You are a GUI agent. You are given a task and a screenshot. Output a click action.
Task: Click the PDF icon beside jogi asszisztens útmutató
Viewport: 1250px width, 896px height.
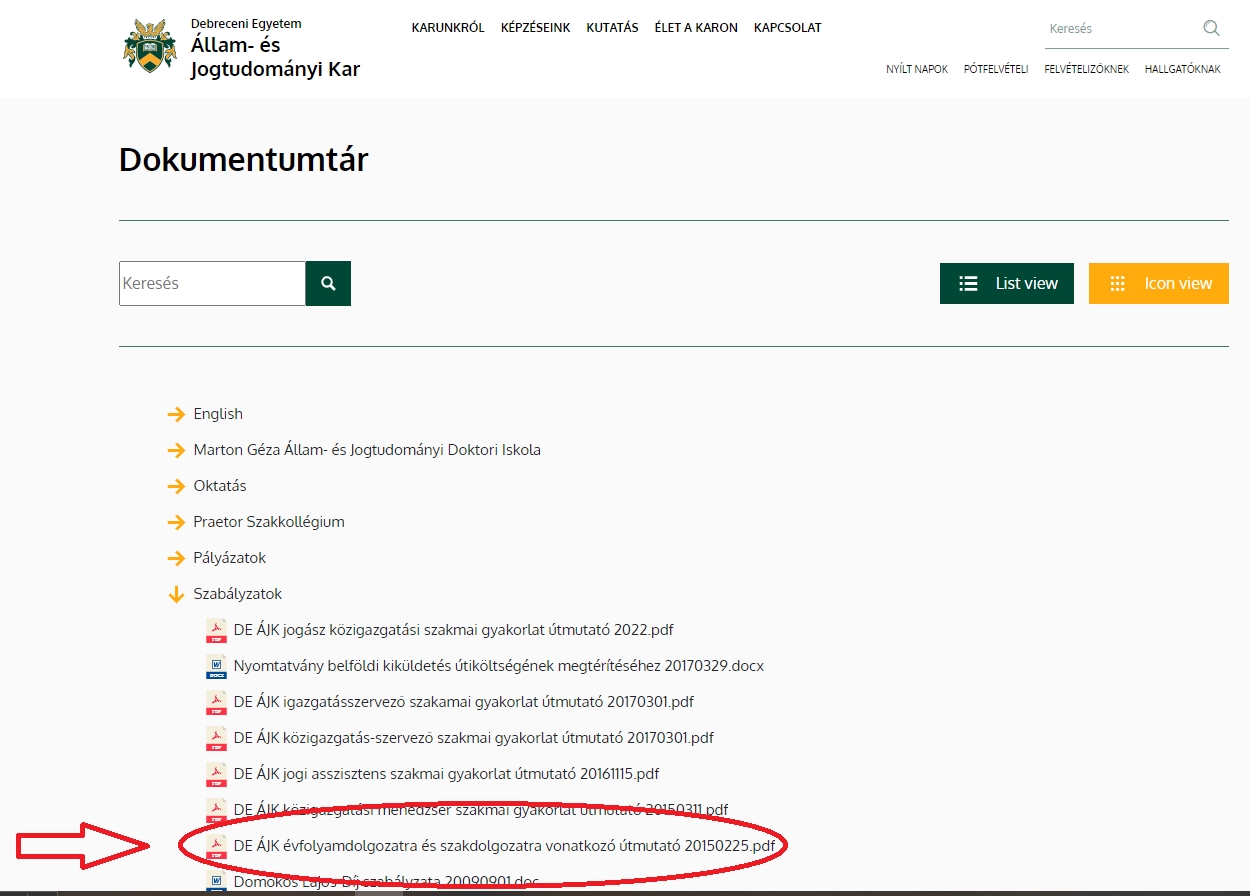point(217,774)
